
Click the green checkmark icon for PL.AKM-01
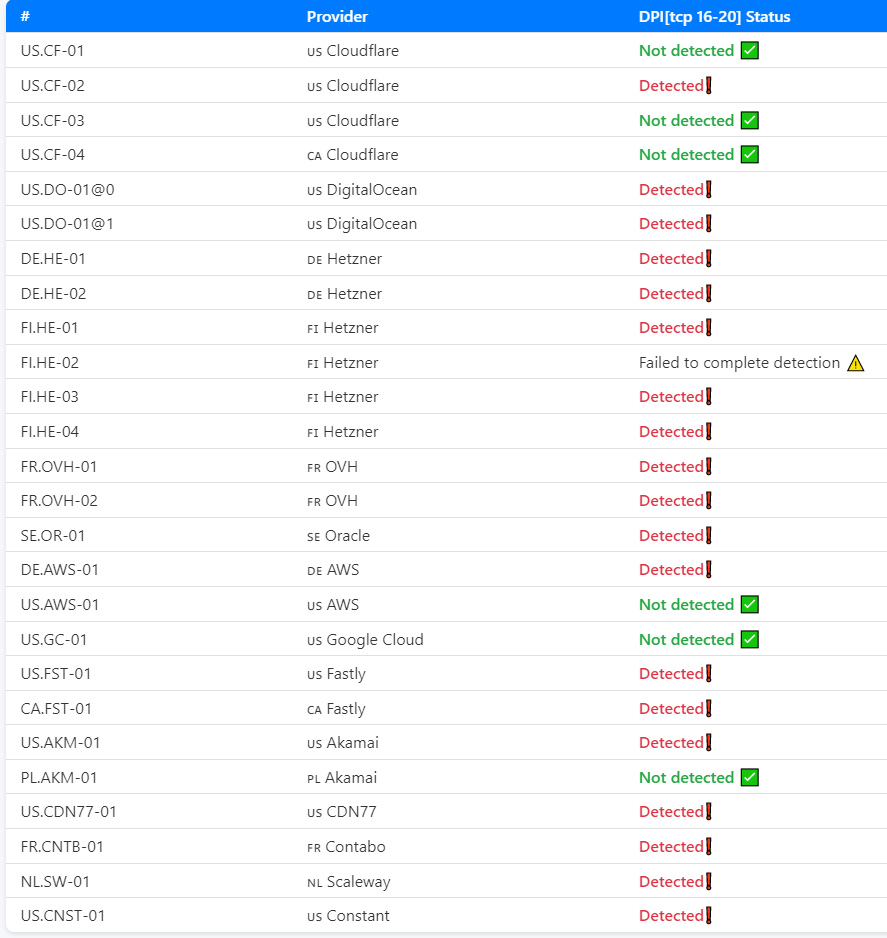click(x=749, y=778)
